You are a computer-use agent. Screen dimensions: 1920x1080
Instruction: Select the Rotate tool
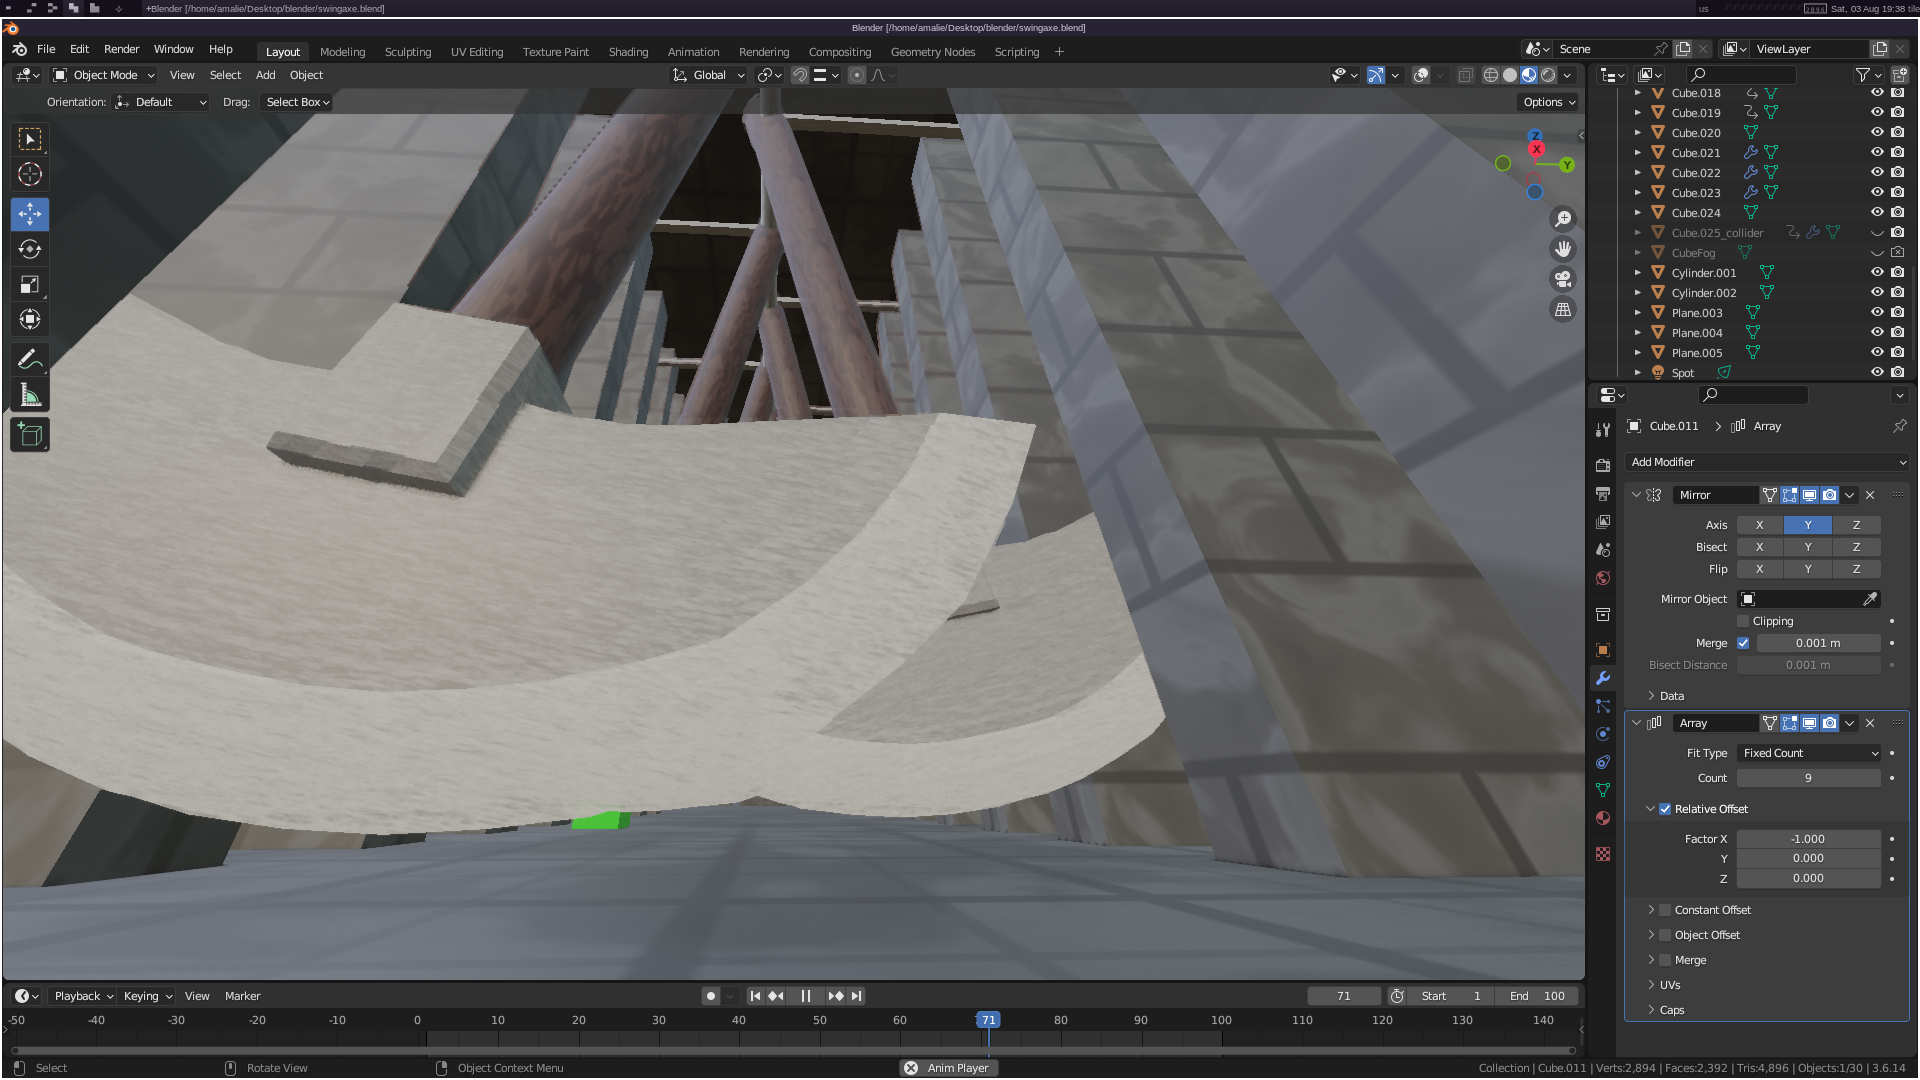(30, 249)
